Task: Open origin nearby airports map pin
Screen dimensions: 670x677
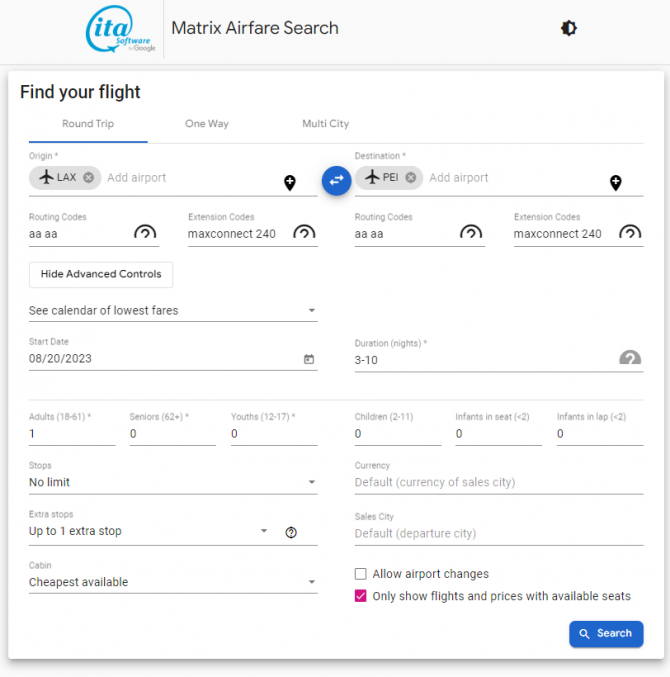Action: 290,183
